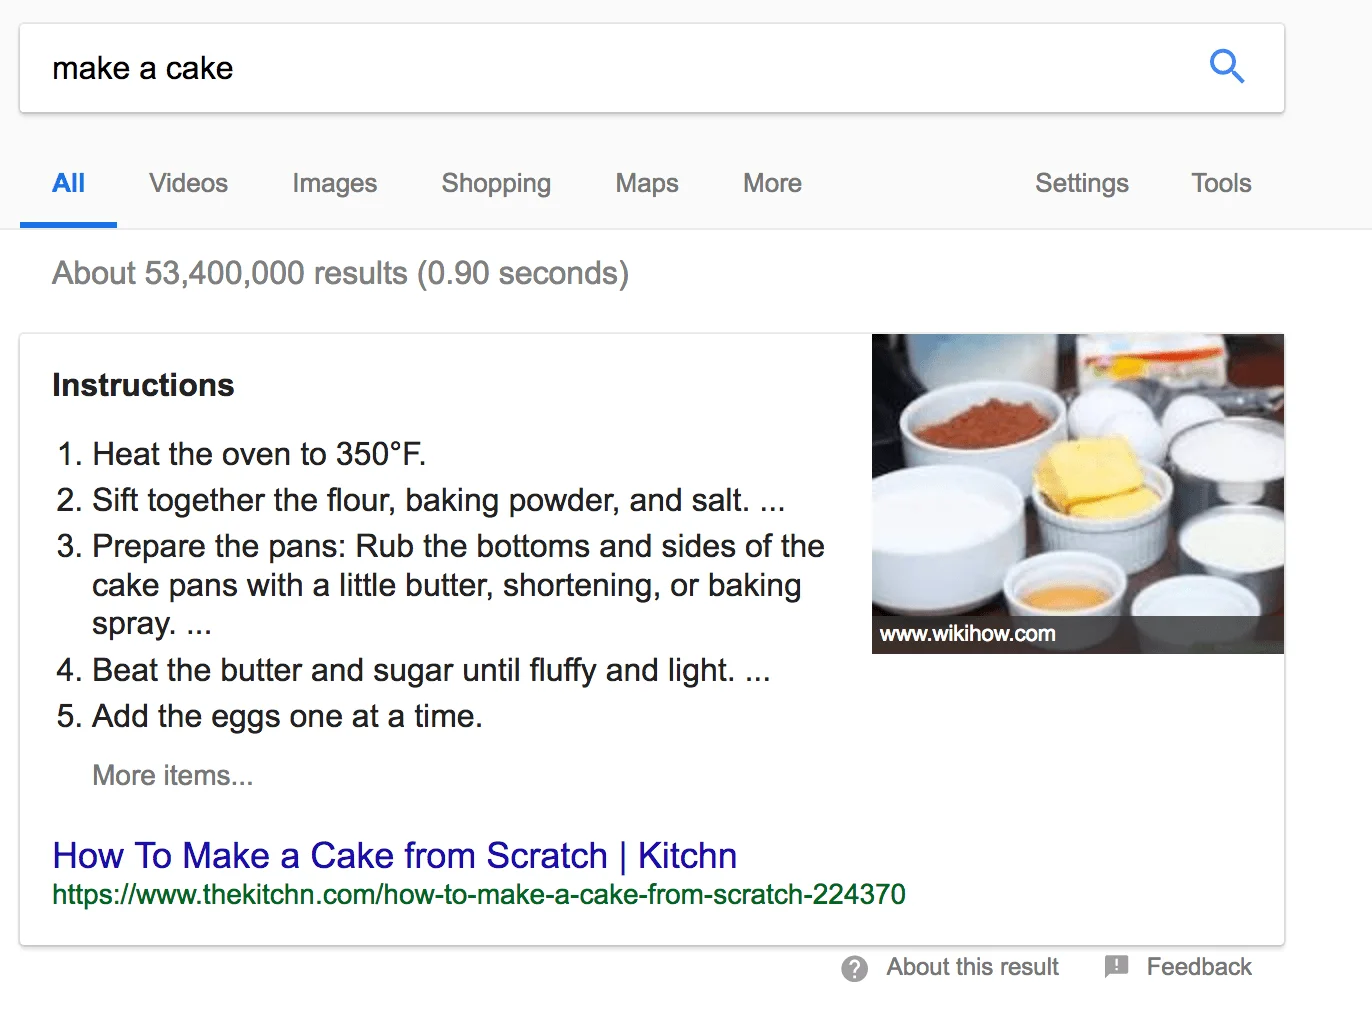Click the bold Instructions heading
Screen dimensions: 1372x1010
tap(143, 386)
